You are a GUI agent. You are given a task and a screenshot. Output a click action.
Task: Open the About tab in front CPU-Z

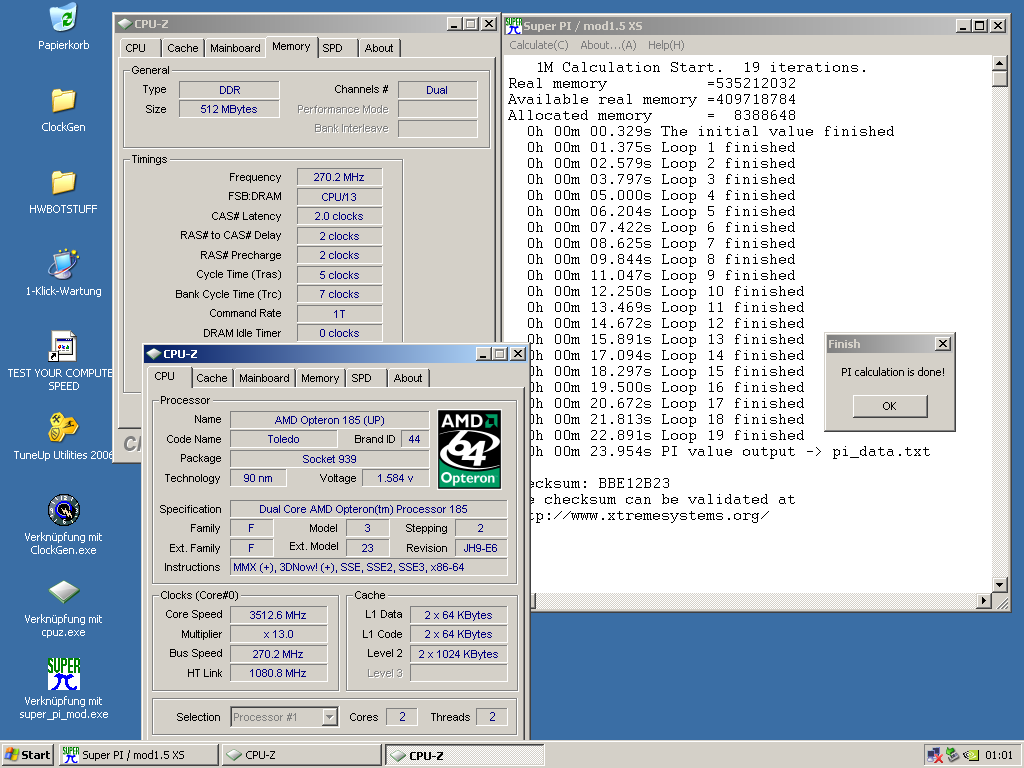point(408,378)
